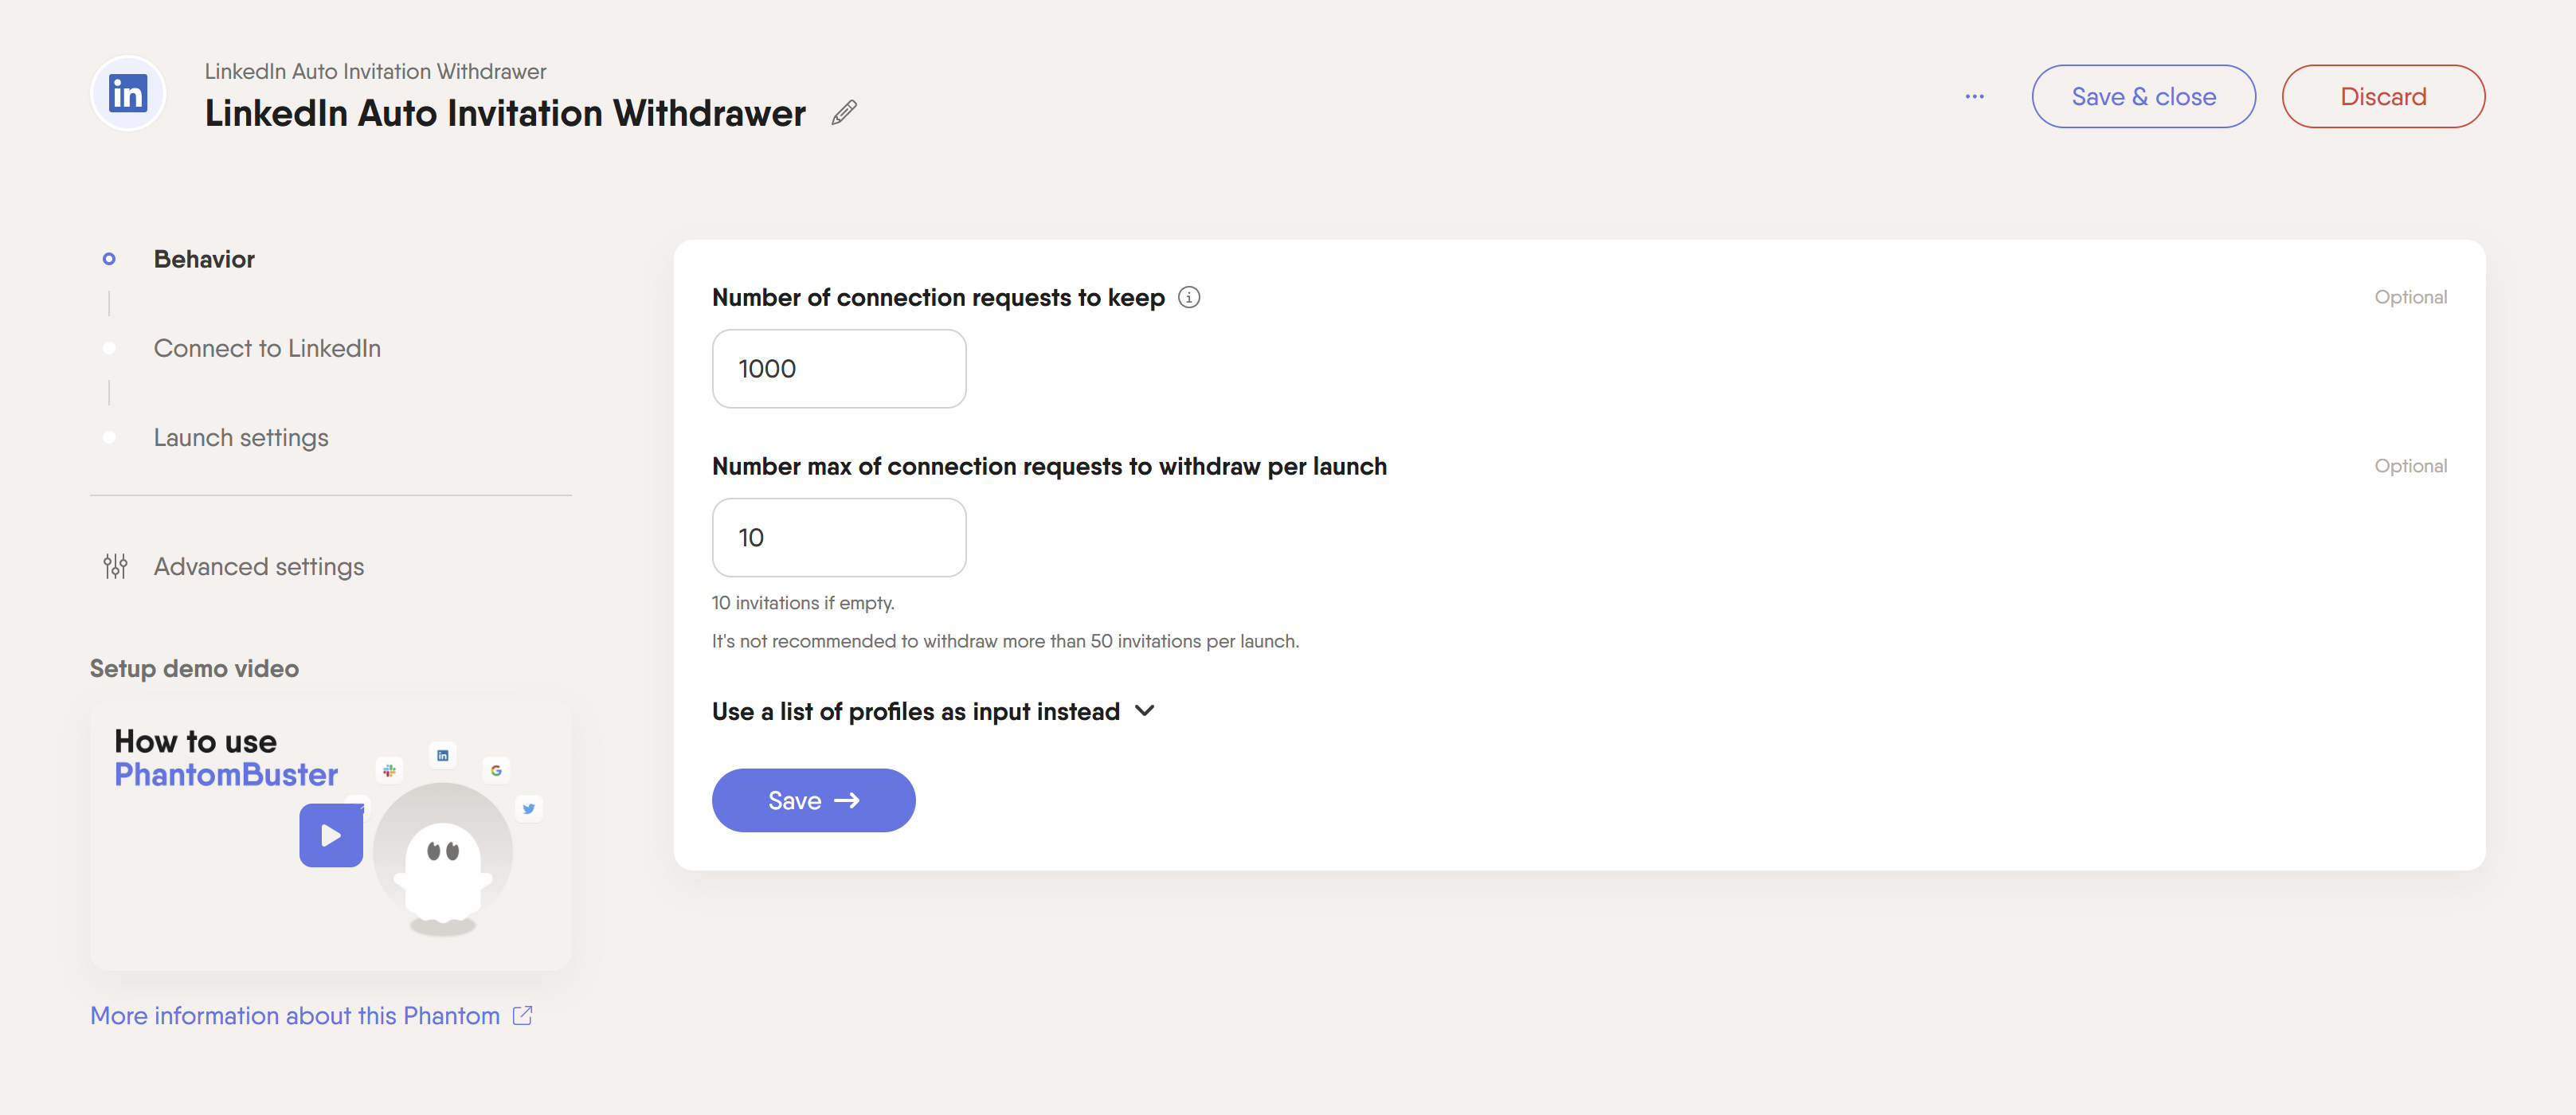Viewport: 2576px width, 1115px height.
Task: Click Save & close button
Action: tap(2143, 96)
